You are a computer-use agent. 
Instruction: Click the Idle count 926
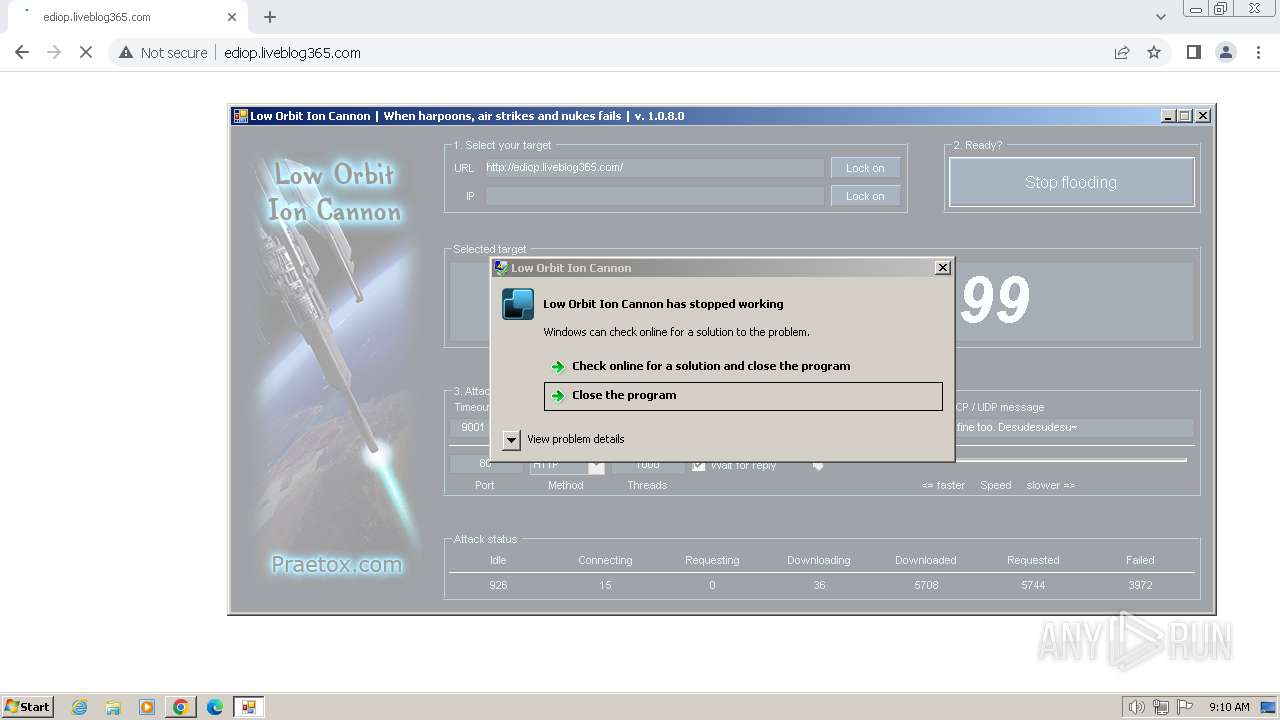pyautogui.click(x=498, y=585)
